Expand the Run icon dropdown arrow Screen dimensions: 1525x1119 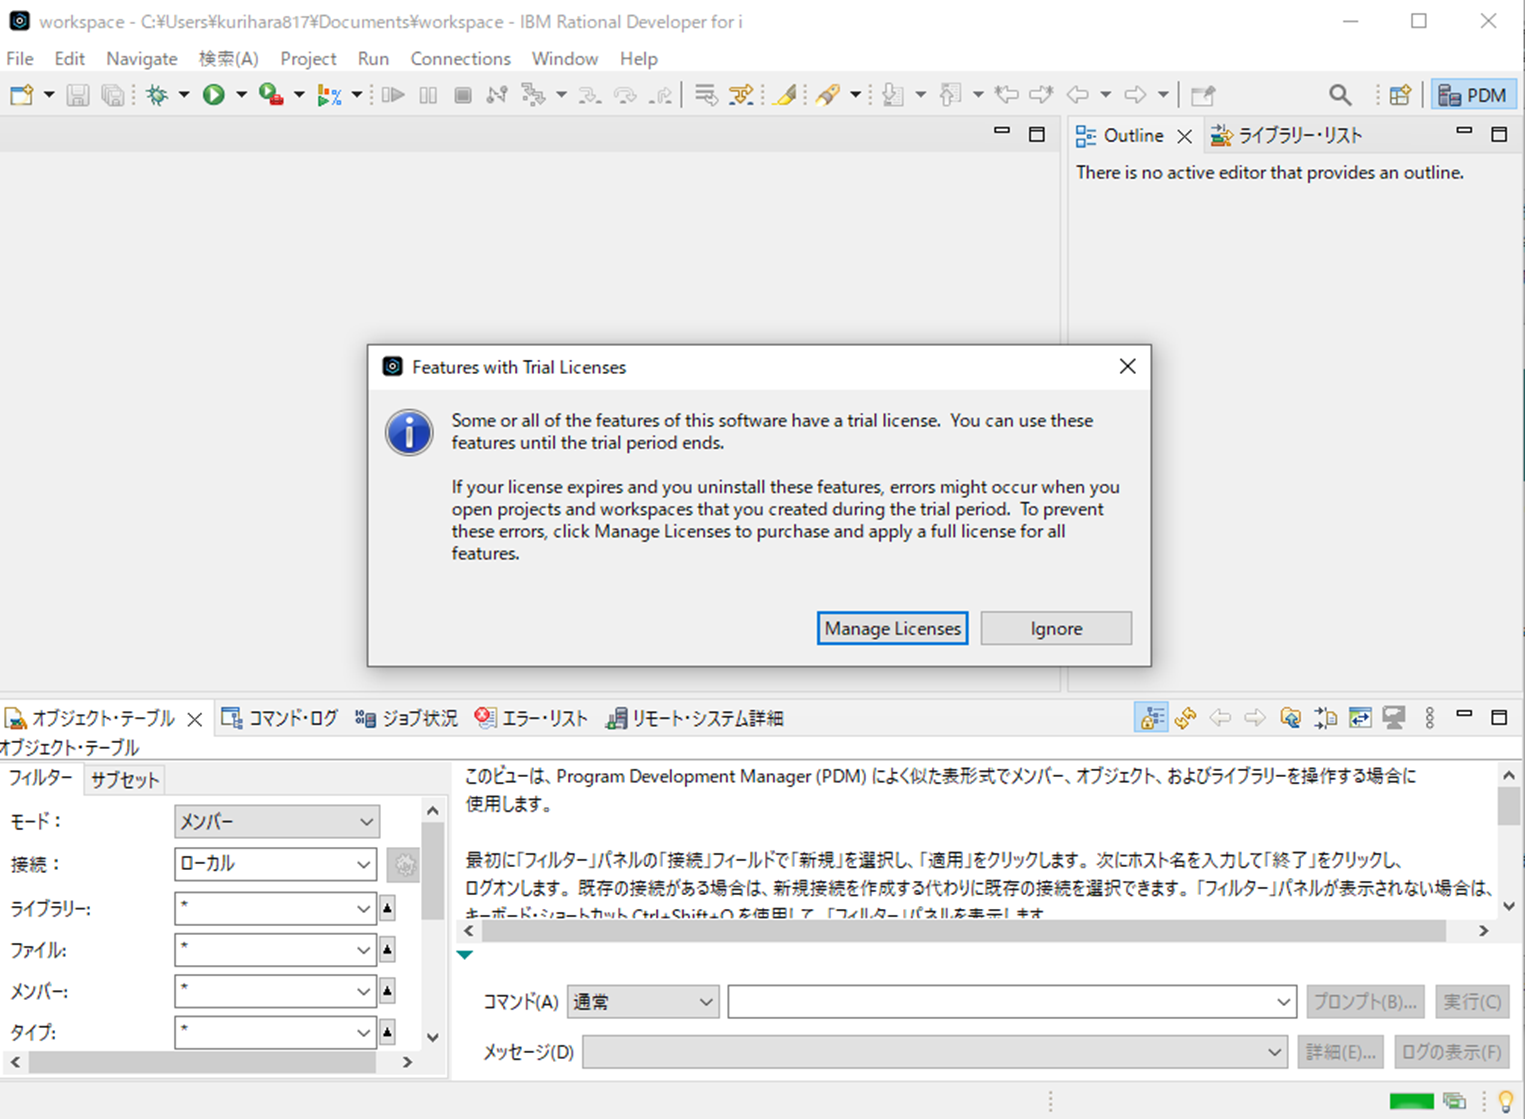pos(240,95)
